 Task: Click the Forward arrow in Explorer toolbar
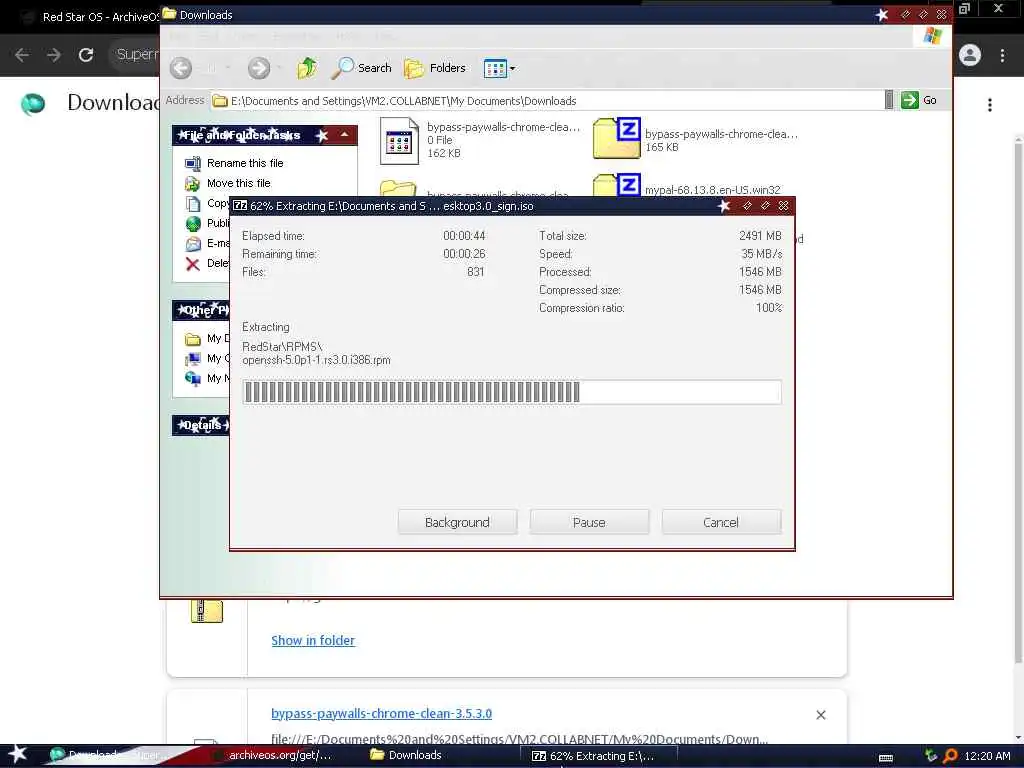point(259,68)
